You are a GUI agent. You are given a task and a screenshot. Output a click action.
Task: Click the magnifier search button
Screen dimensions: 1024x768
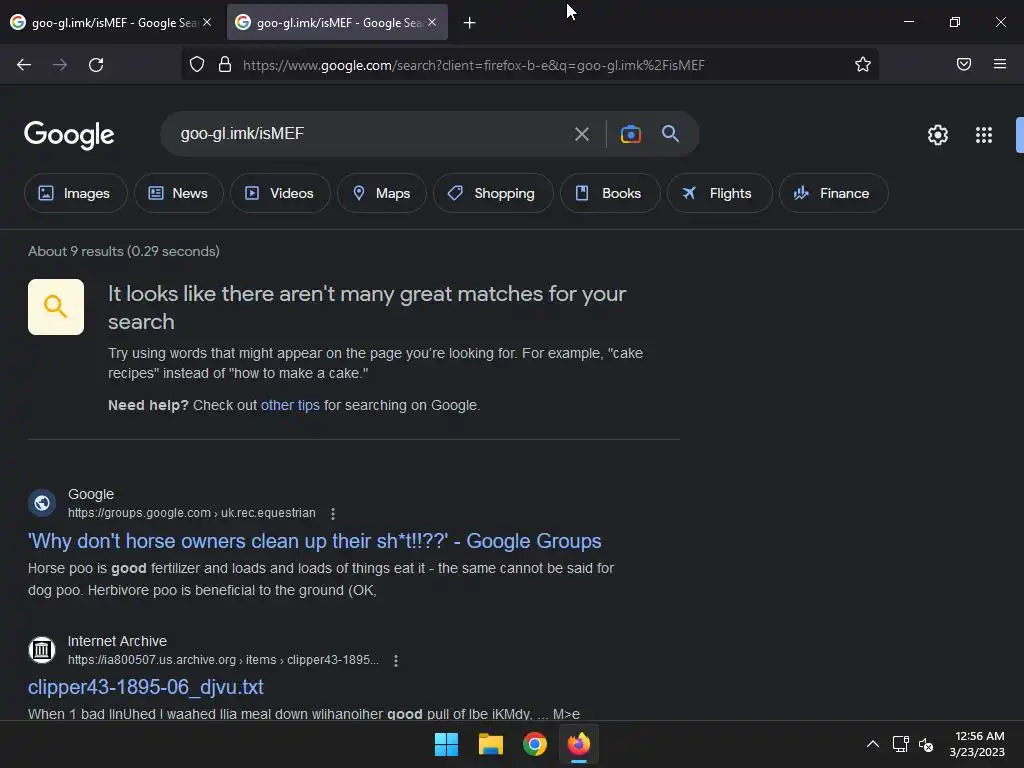671,134
